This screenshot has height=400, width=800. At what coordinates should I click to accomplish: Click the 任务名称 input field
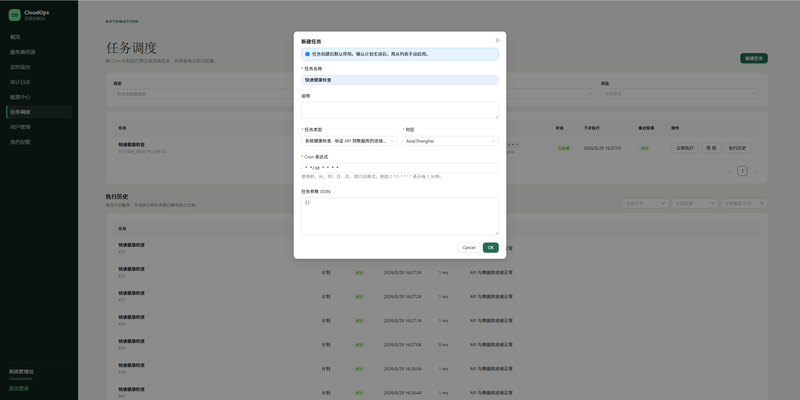click(399, 80)
